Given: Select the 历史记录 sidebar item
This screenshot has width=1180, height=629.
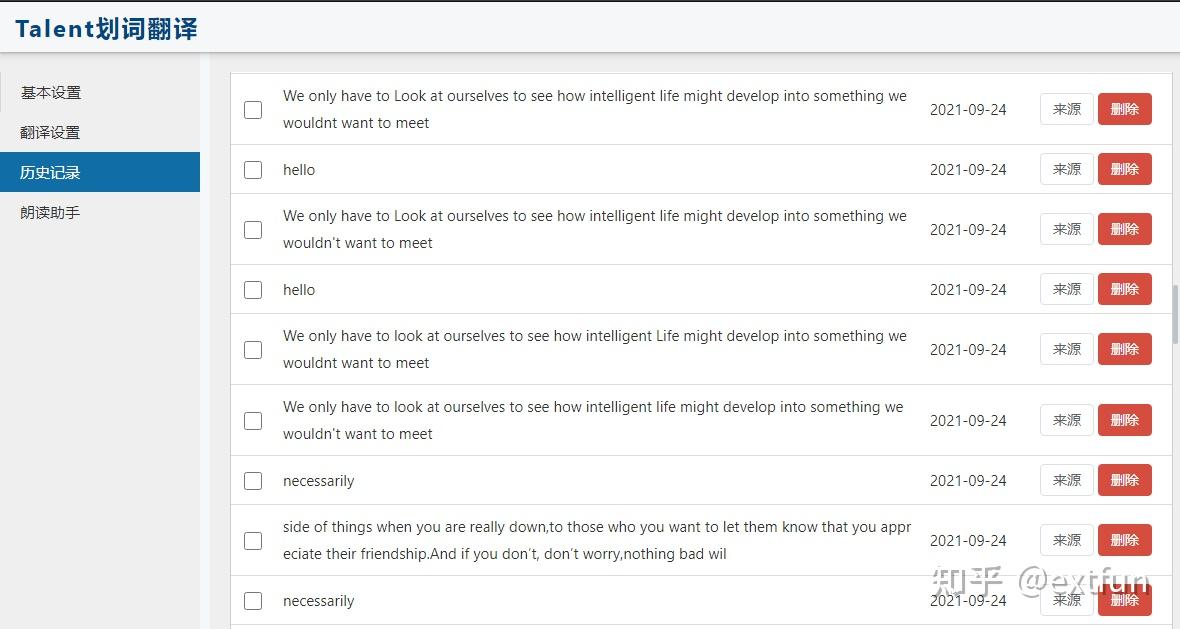Looking at the screenshot, I should (50, 172).
